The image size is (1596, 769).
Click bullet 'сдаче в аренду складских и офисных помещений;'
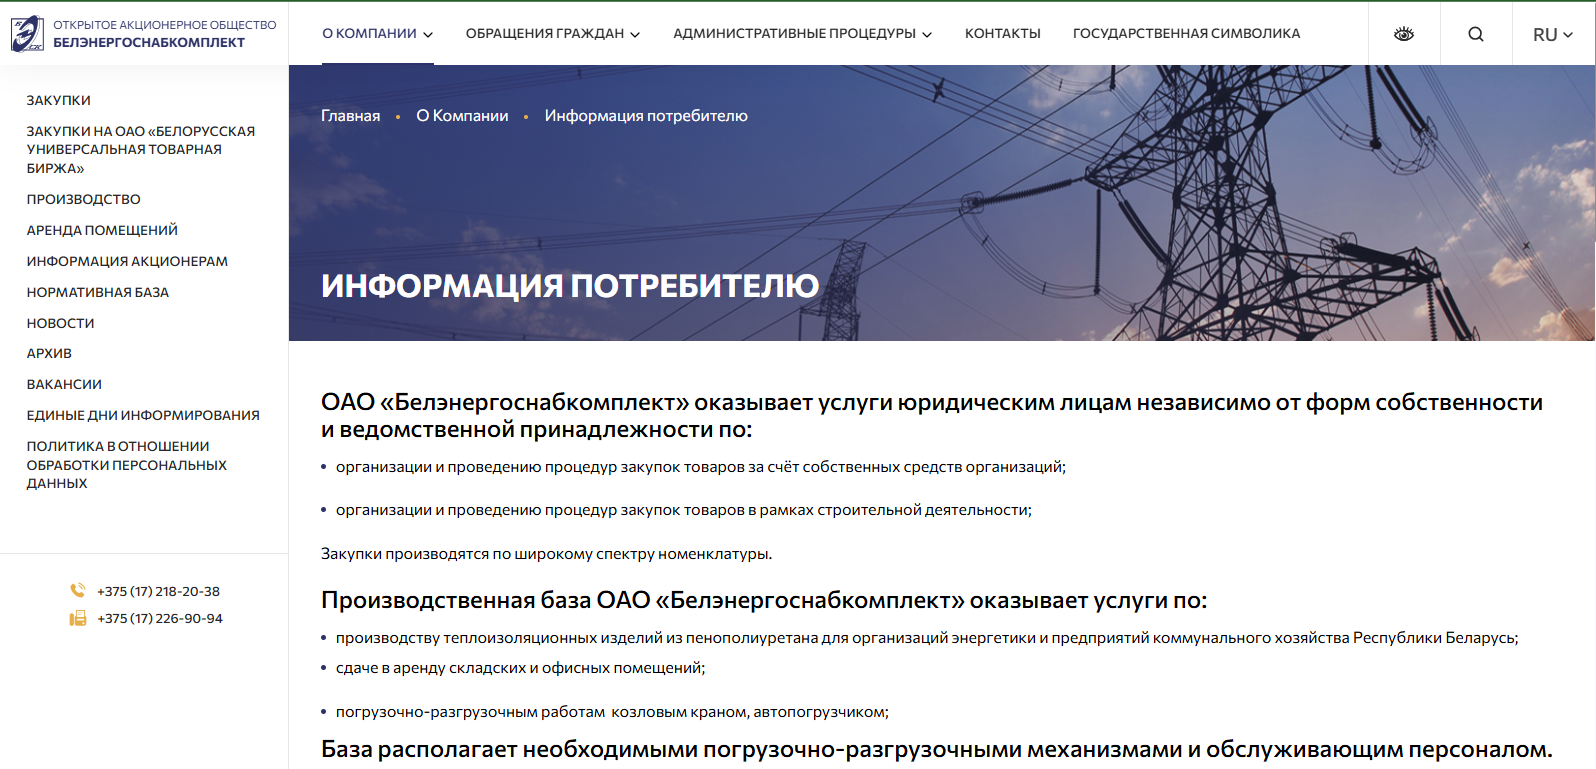(x=520, y=668)
